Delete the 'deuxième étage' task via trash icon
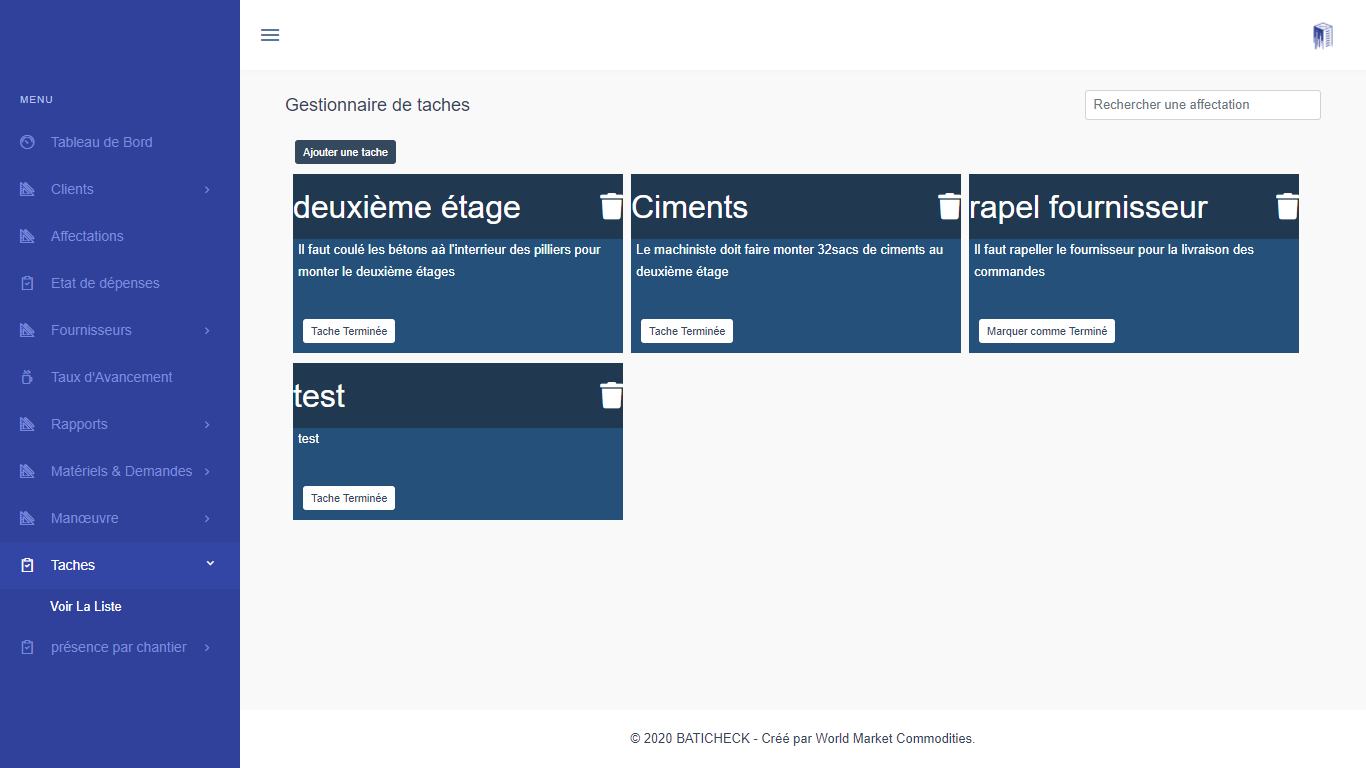This screenshot has height=768, width=1366. tap(611, 207)
